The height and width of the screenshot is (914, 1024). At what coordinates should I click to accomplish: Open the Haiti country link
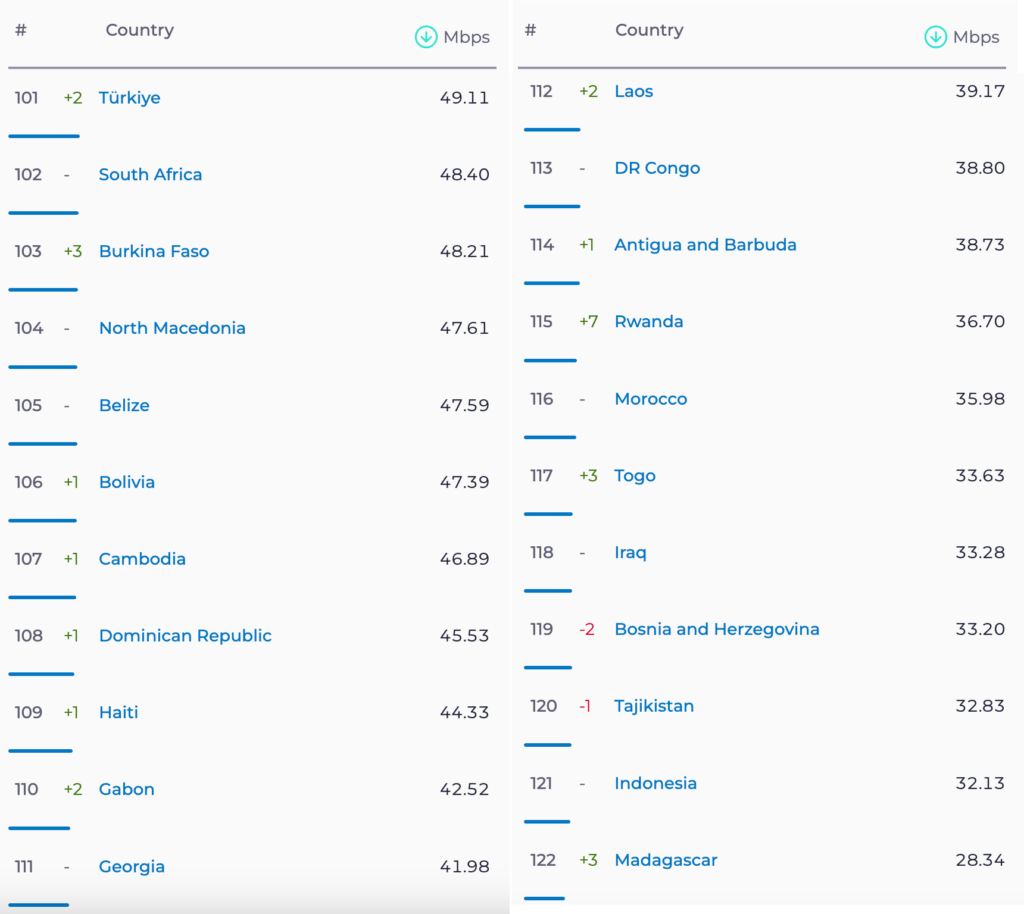pos(118,713)
